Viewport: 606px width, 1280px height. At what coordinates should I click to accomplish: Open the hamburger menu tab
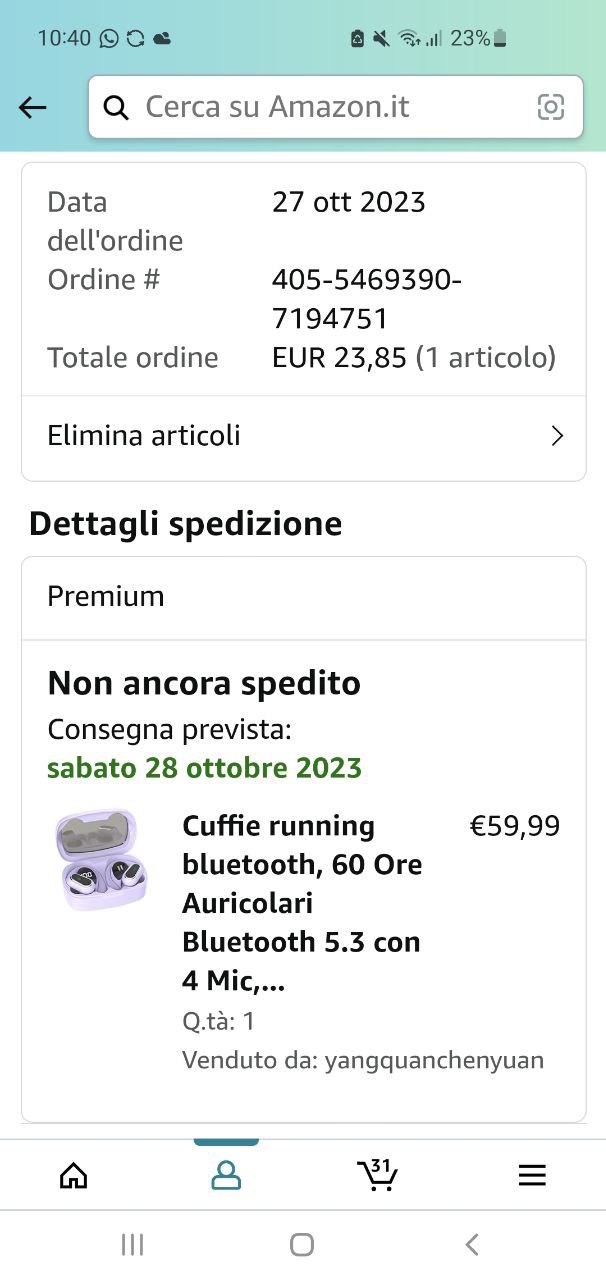coord(532,1175)
